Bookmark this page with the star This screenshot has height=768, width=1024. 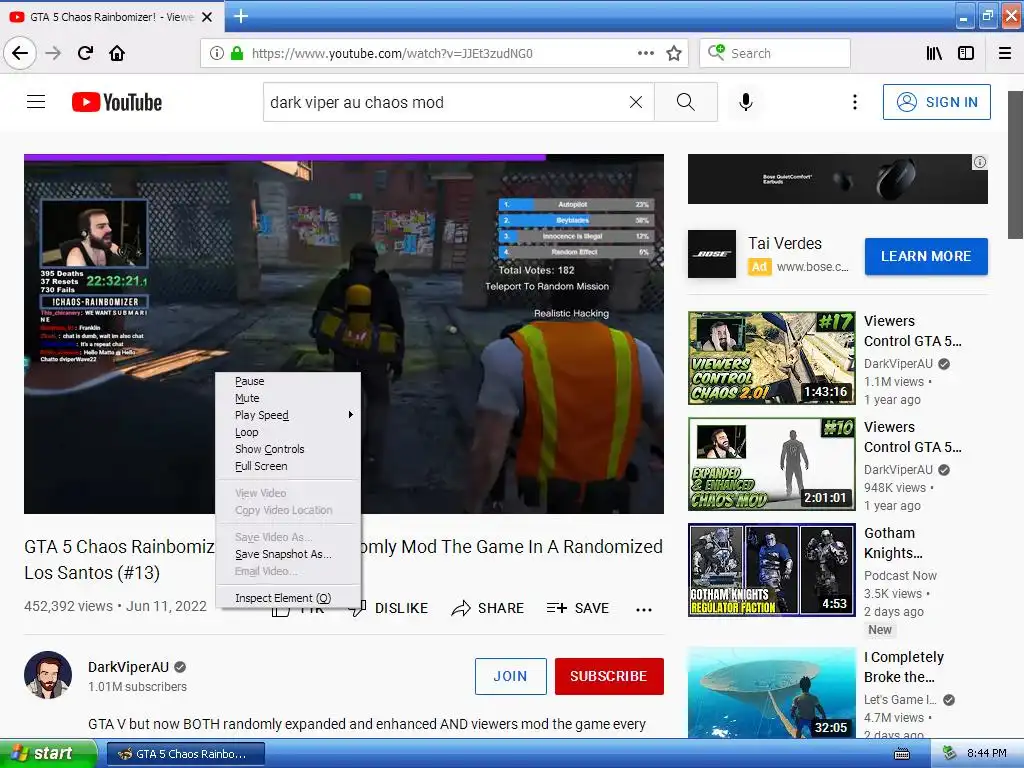pos(674,54)
